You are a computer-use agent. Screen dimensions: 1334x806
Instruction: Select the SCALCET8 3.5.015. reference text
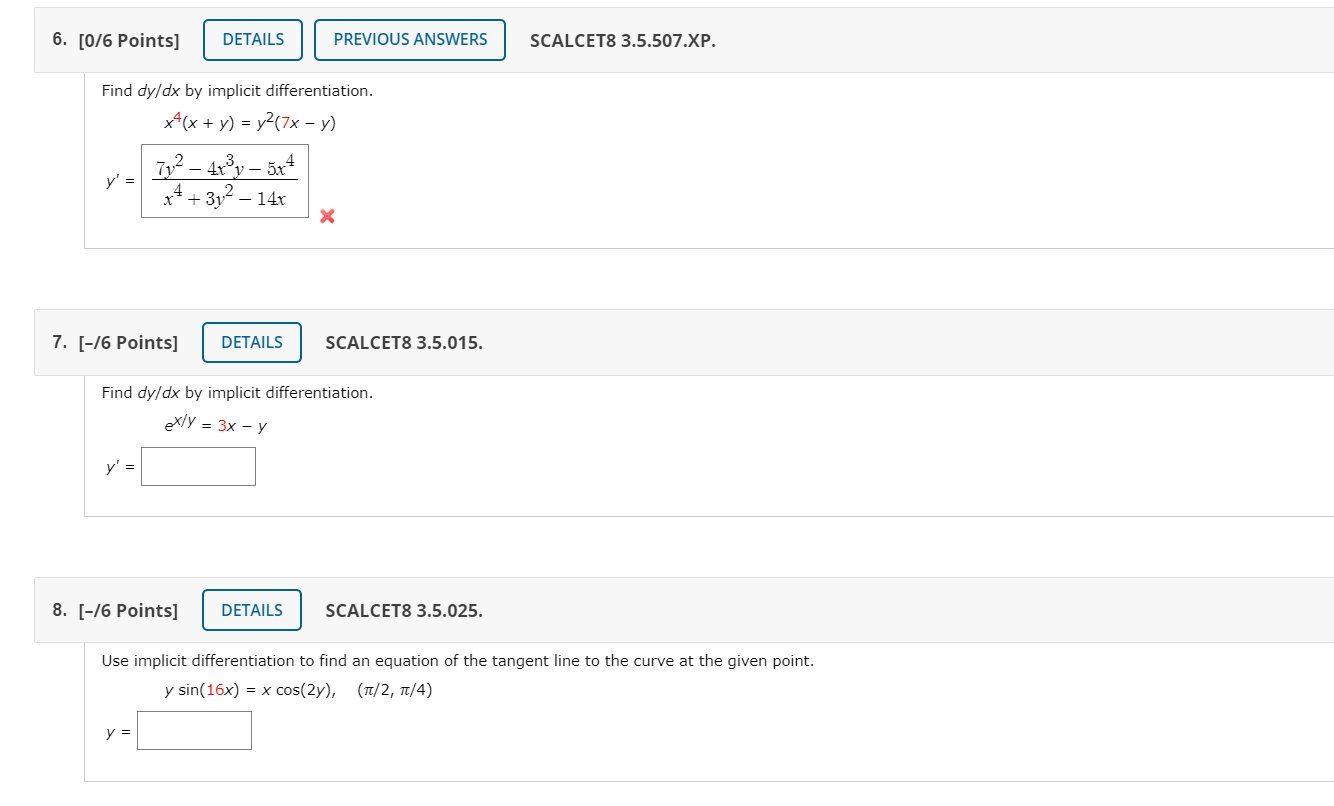(x=404, y=343)
